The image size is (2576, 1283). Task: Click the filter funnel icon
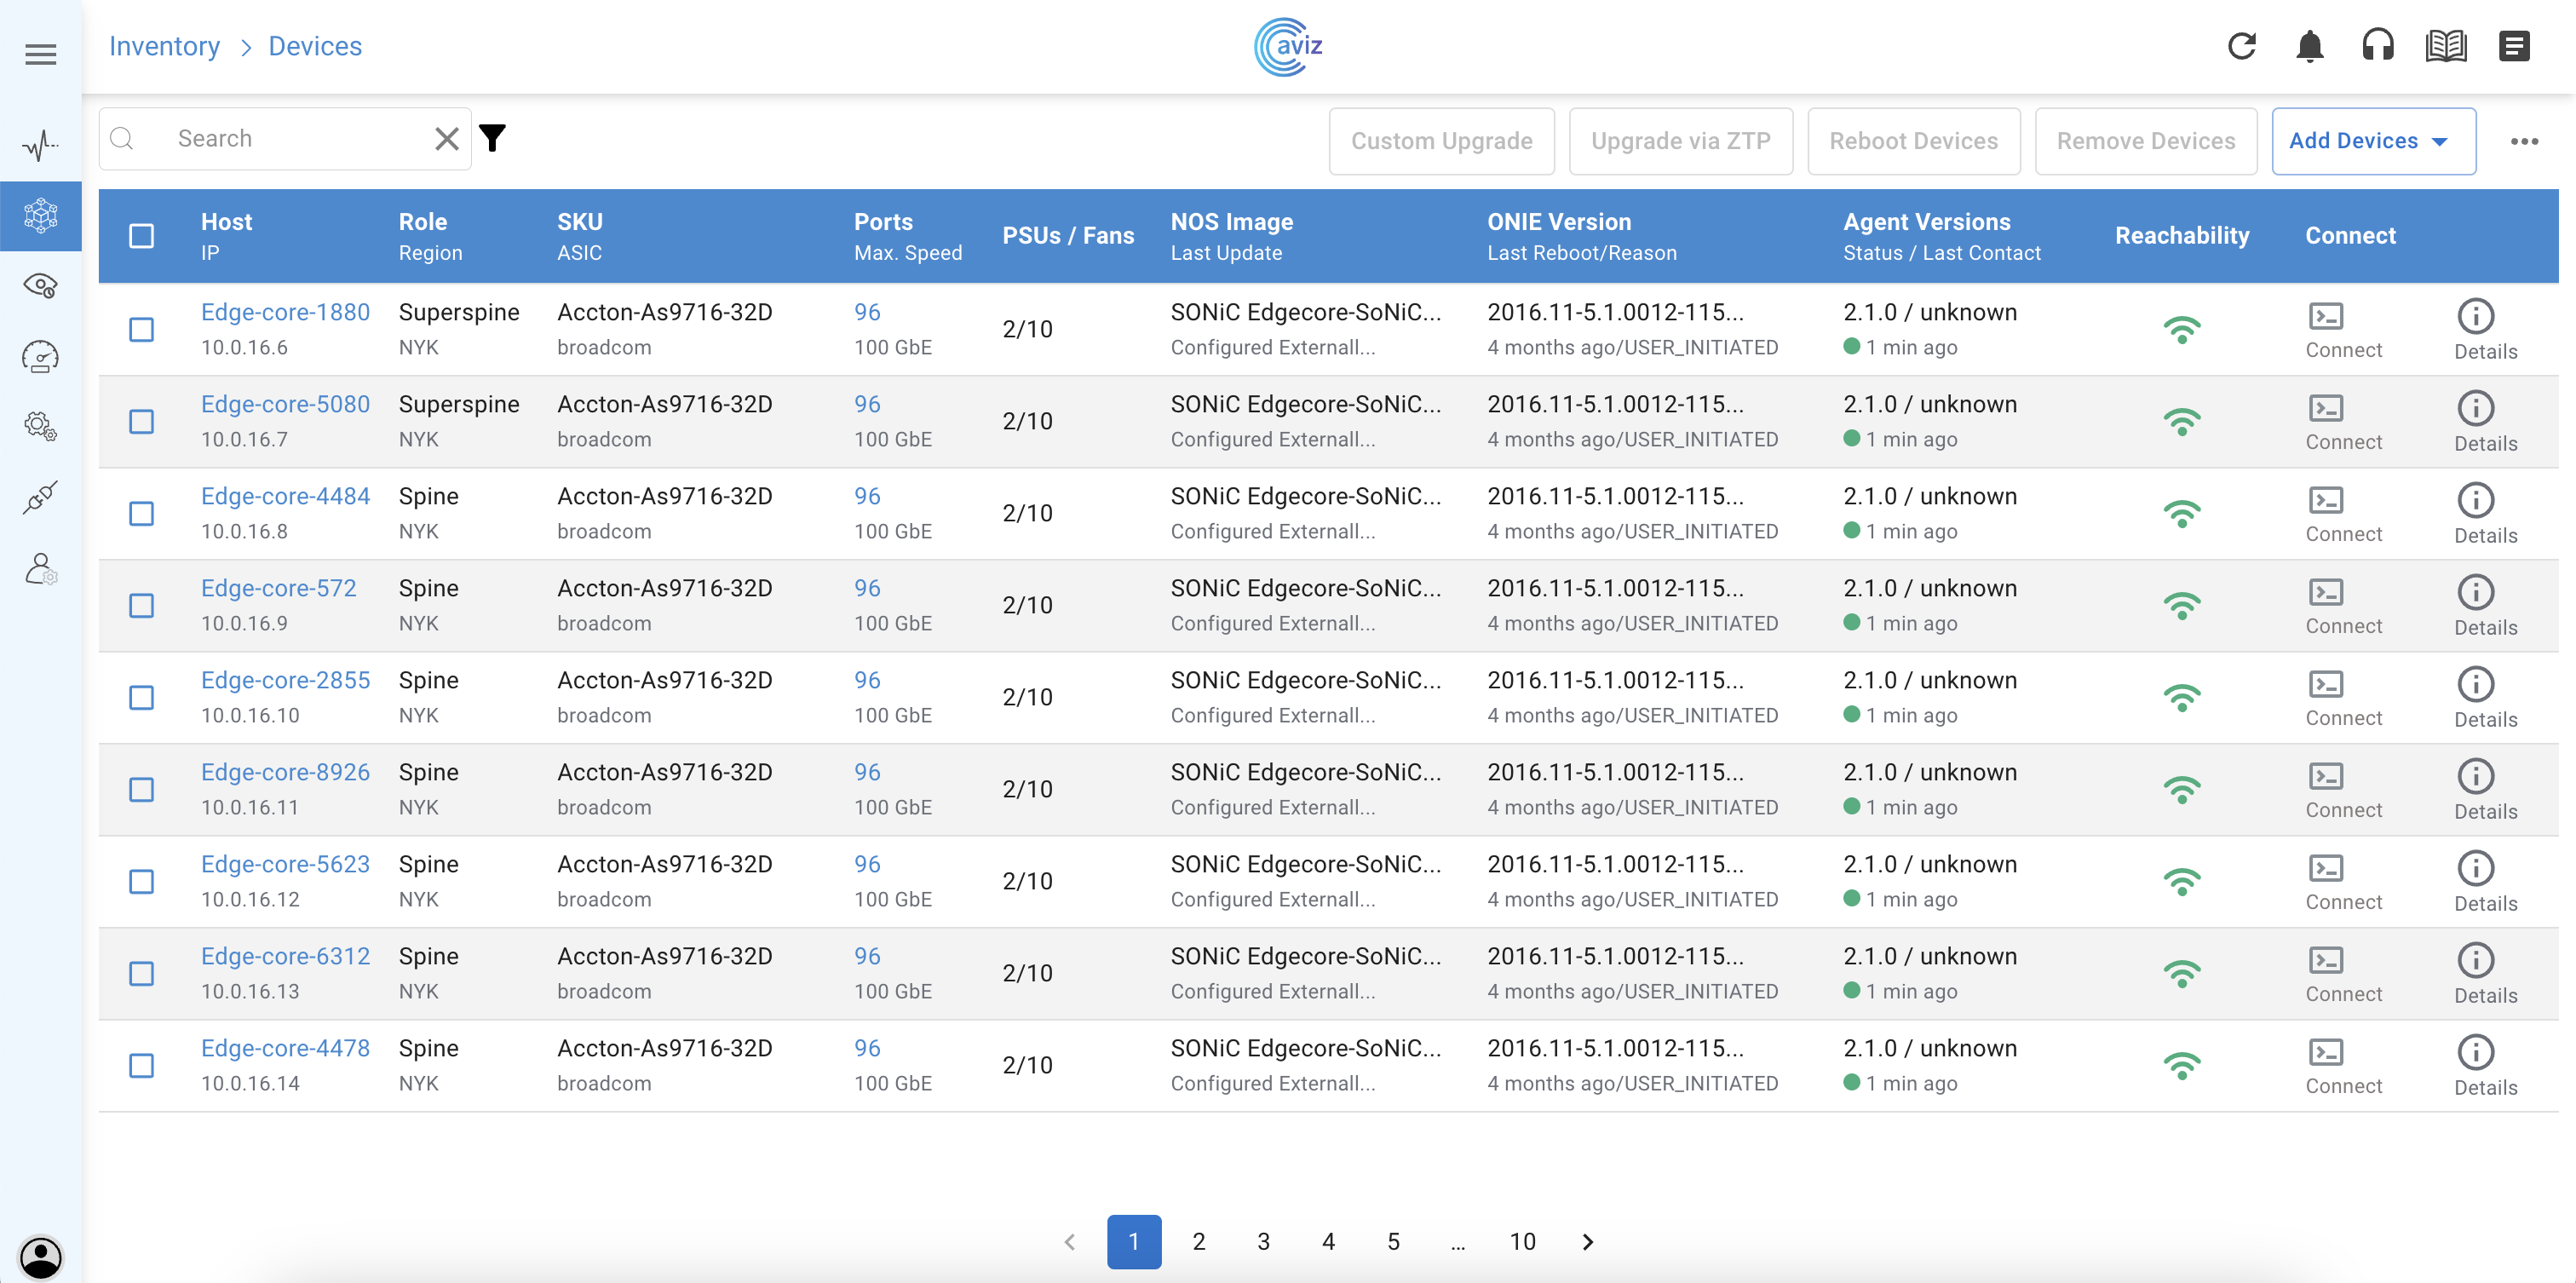click(492, 138)
